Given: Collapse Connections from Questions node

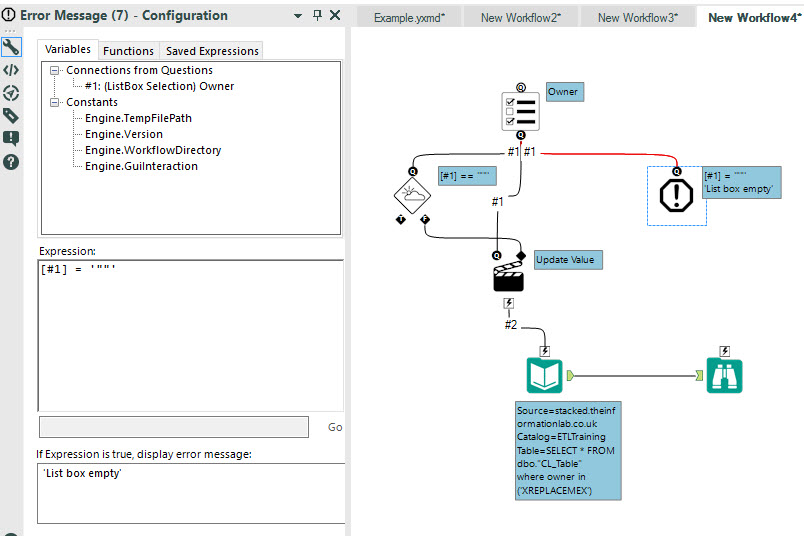Looking at the screenshot, I should tap(54, 70).
